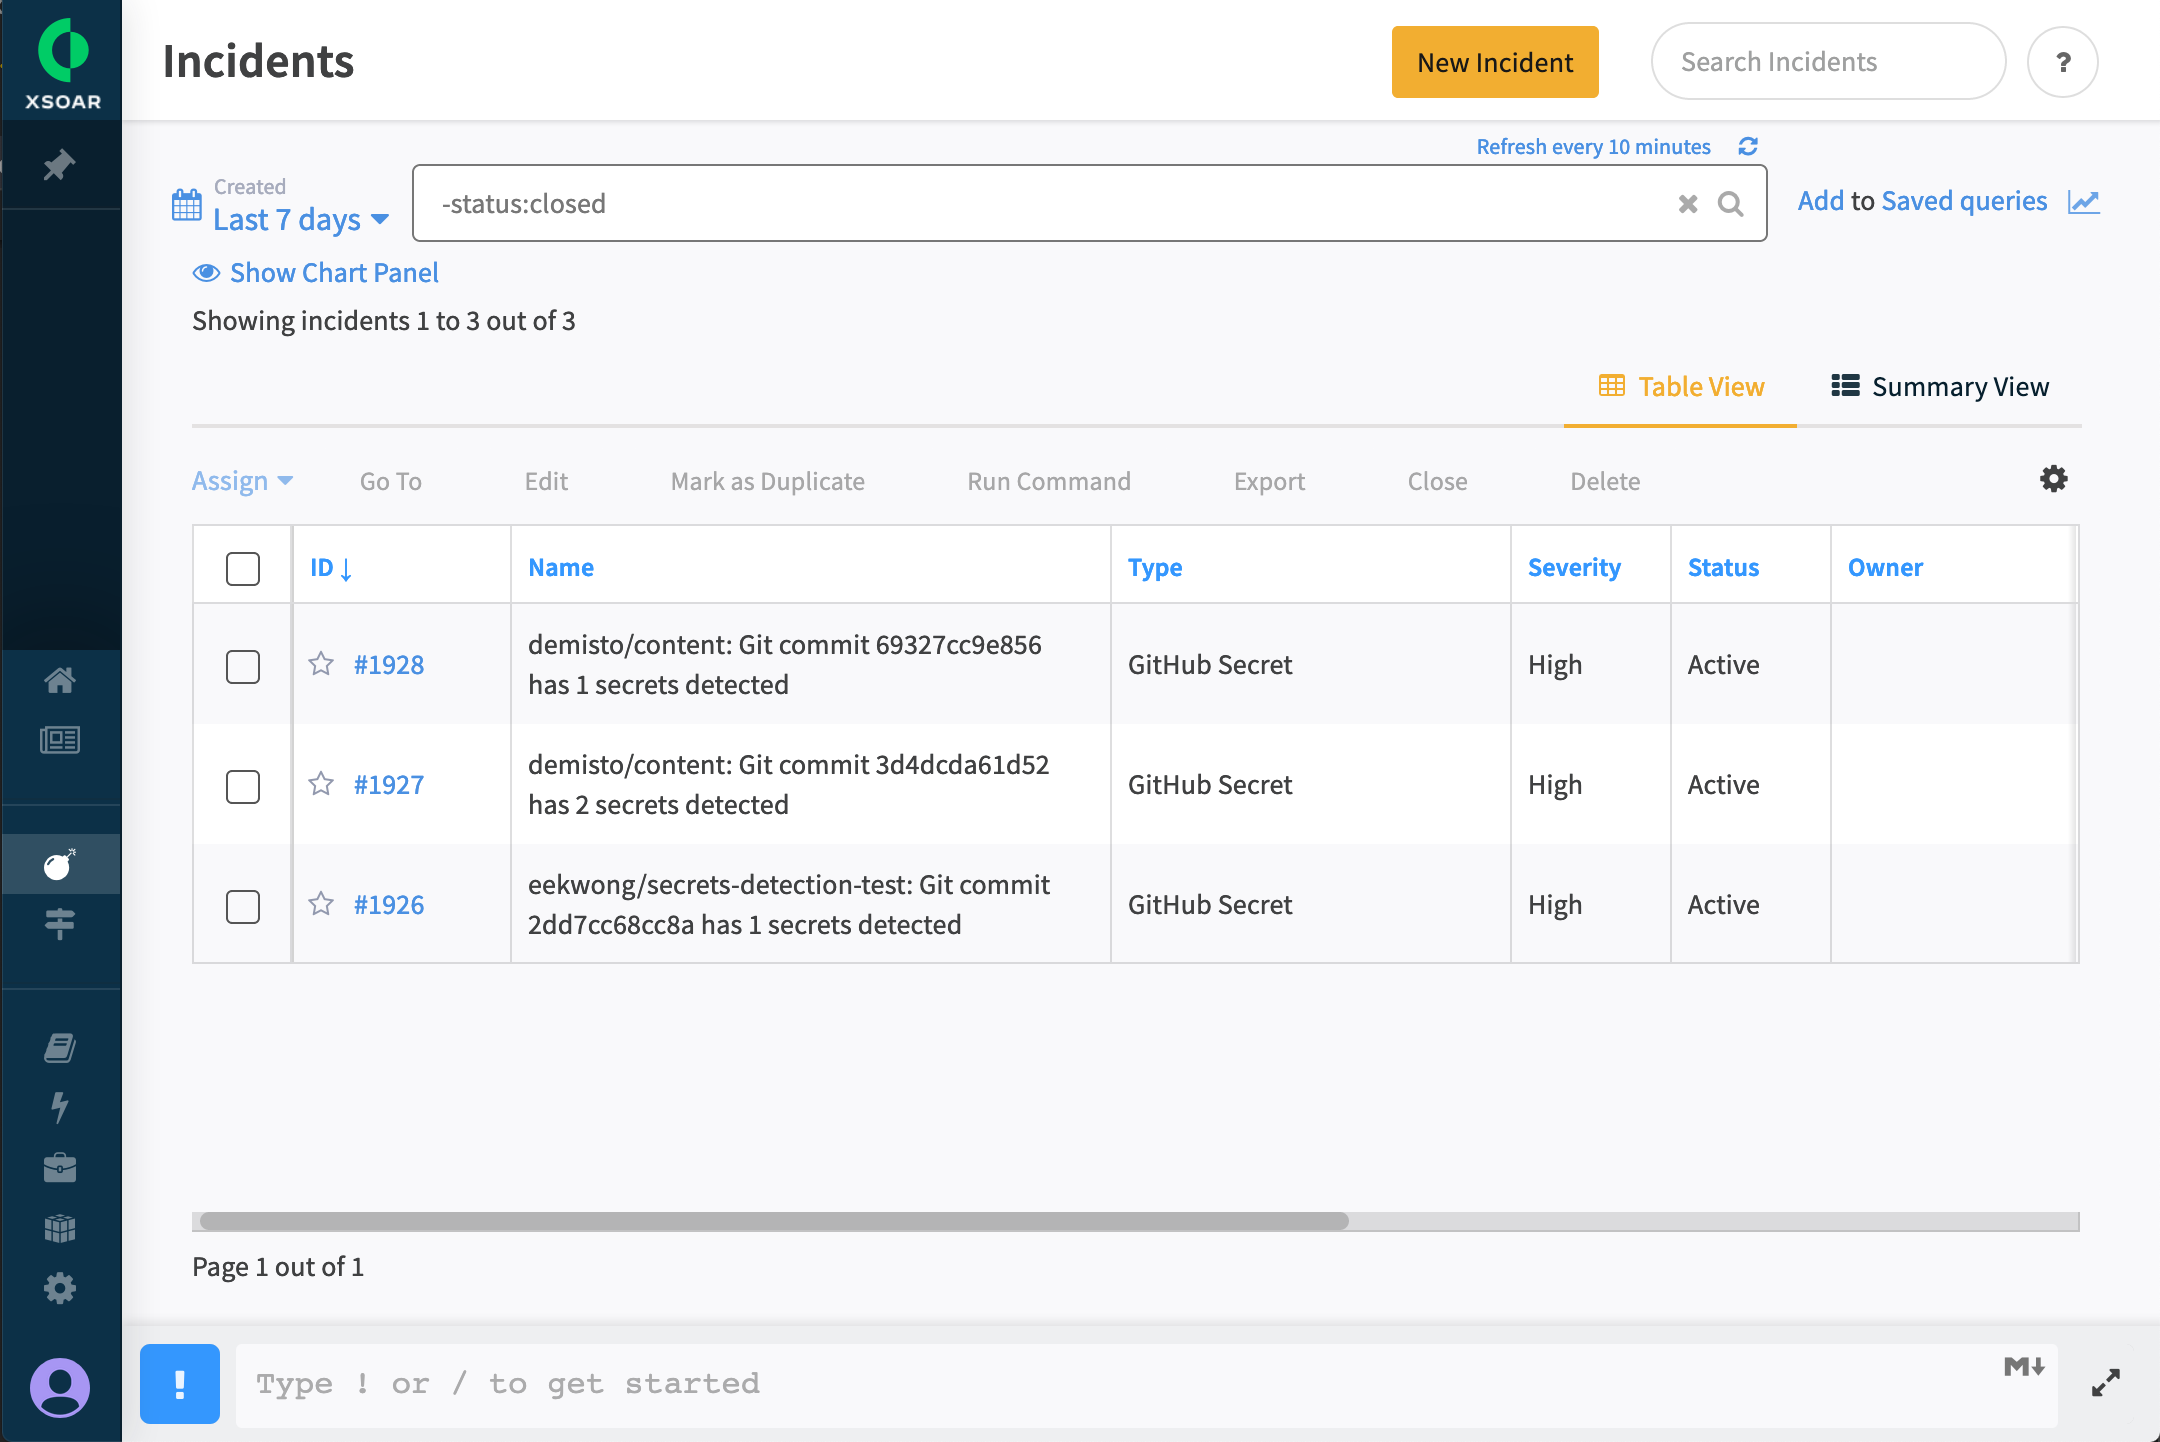Show Chart Panel via eye icon
This screenshot has width=2160, height=1442.
click(207, 273)
